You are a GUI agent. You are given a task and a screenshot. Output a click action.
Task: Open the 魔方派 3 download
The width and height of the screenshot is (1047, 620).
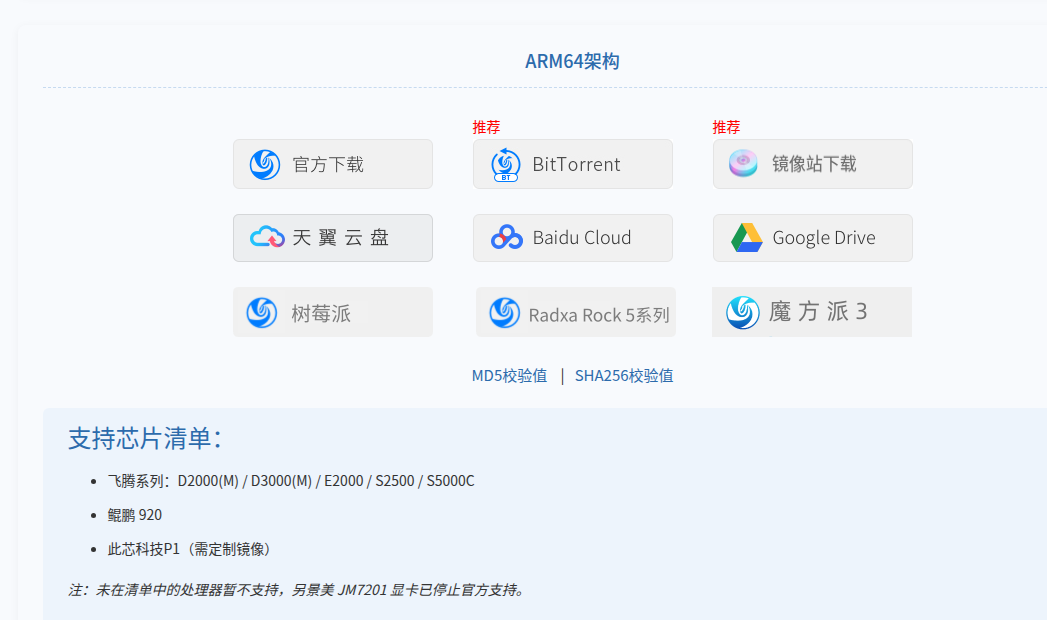[x=812, y=312]
